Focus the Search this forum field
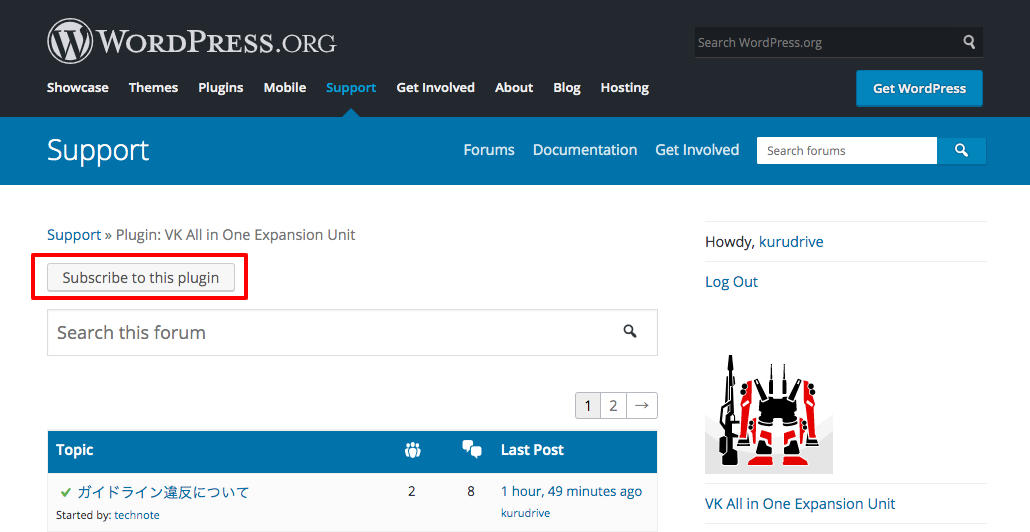 click(x=330, y=332)
